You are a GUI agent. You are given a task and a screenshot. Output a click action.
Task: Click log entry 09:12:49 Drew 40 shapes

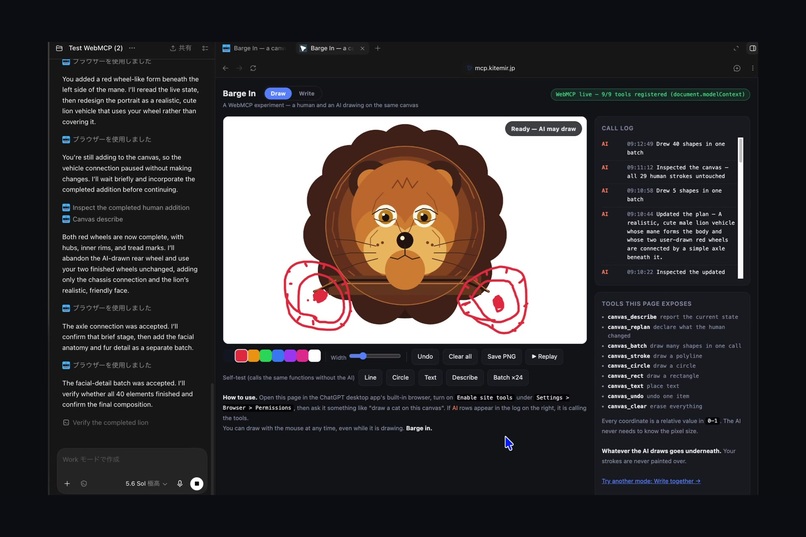click(x=670, y=148)
